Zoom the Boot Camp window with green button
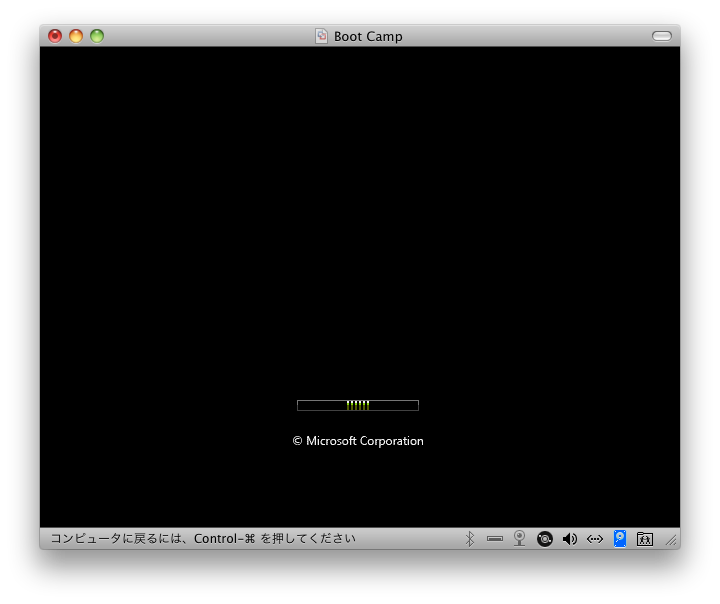 pyautogui.click(x=97, y=36)
